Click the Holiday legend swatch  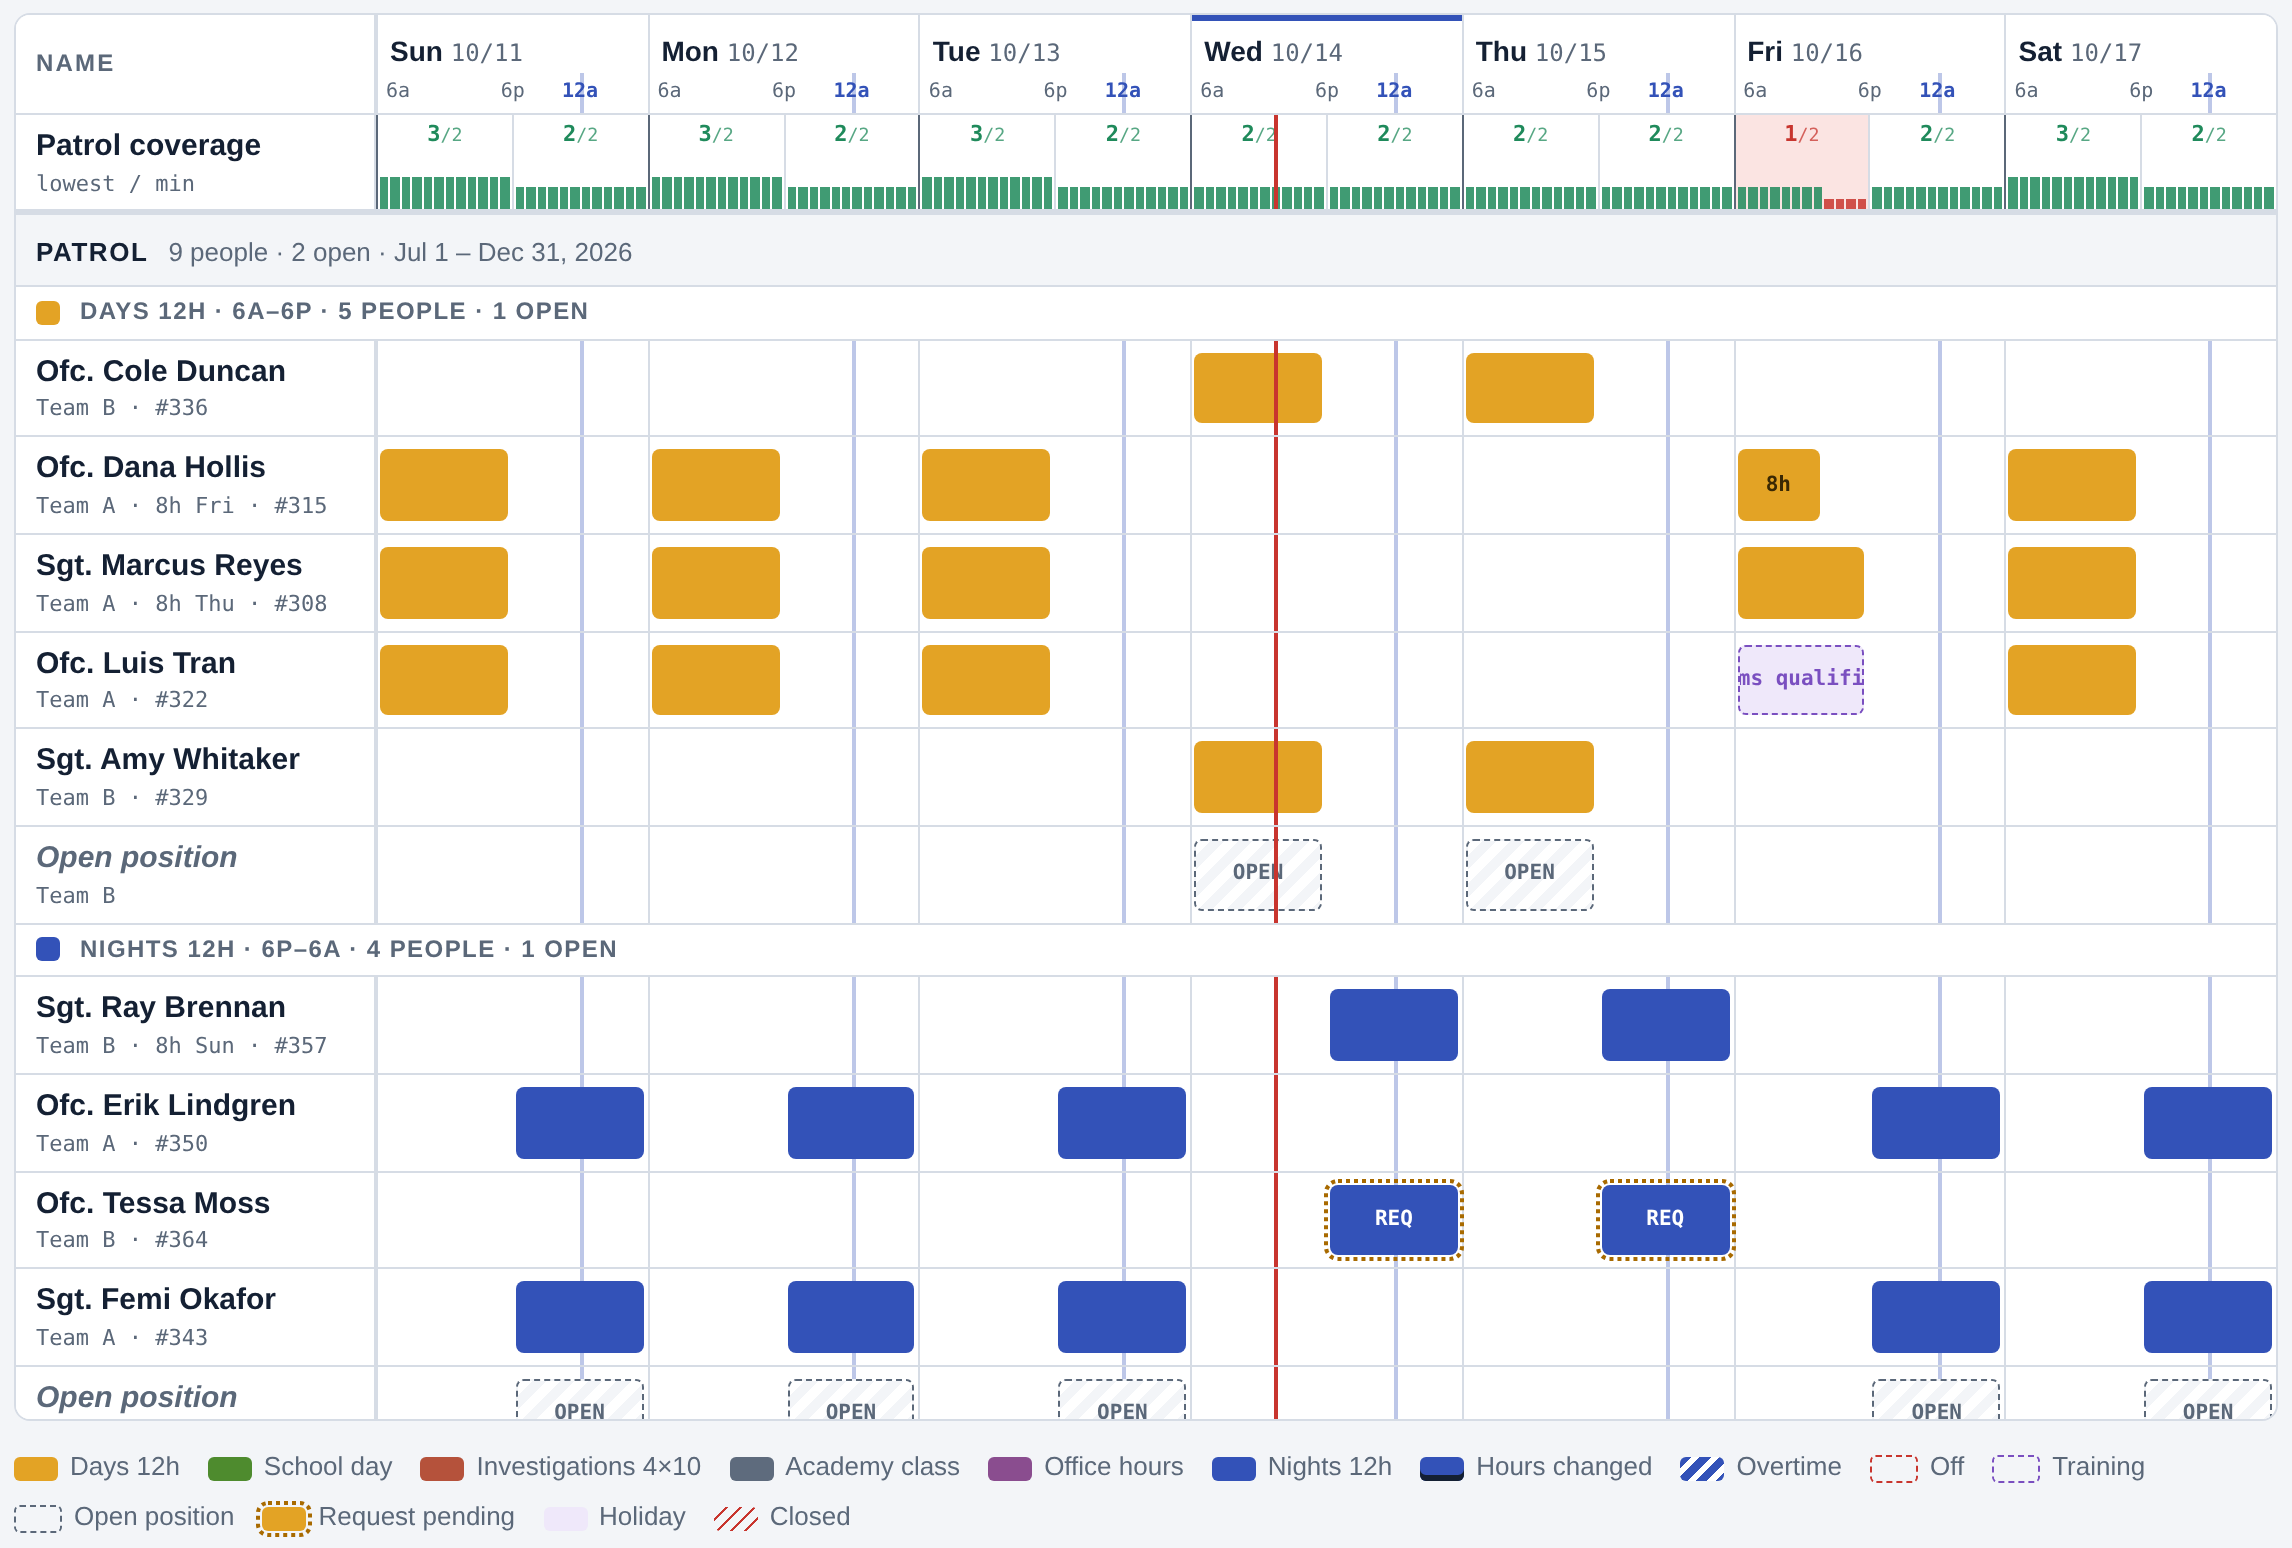tap(565, 1518)
